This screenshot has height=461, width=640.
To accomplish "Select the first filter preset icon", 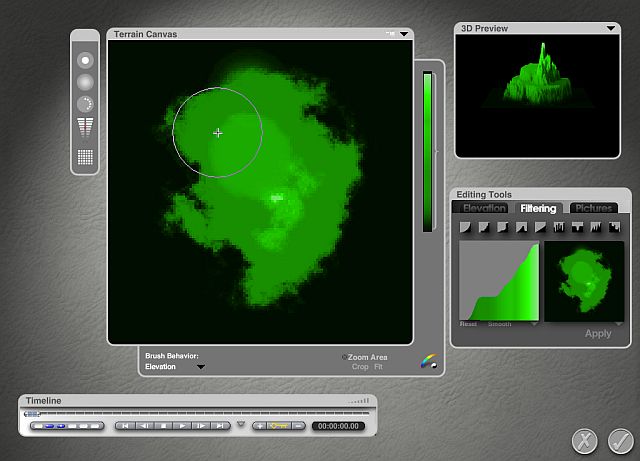I will pyautogui.click(x=465, y=228).
